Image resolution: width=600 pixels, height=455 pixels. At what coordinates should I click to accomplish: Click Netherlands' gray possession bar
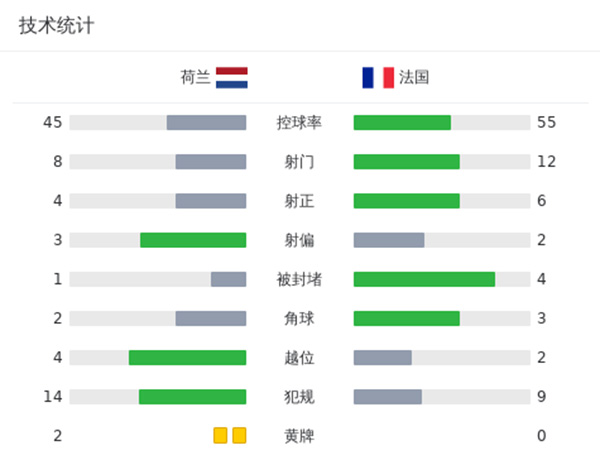click(x=206, y=123)
